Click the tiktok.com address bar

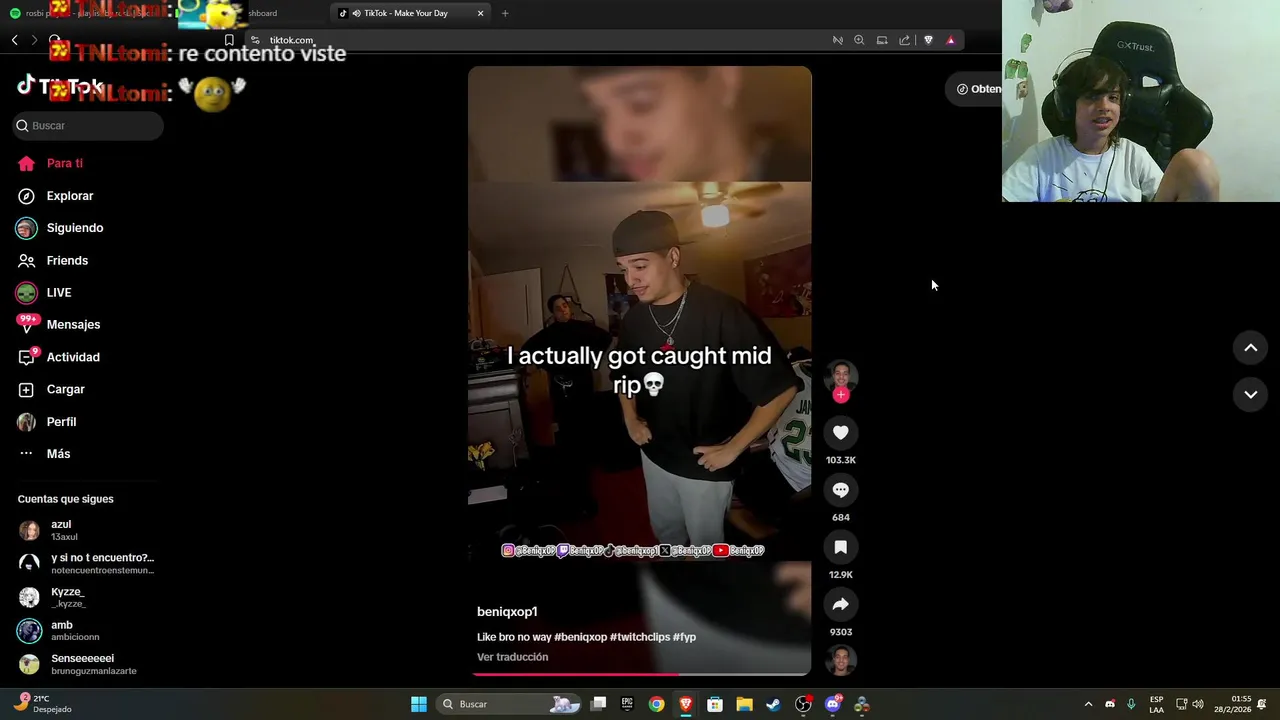click(x=540, y=40)
